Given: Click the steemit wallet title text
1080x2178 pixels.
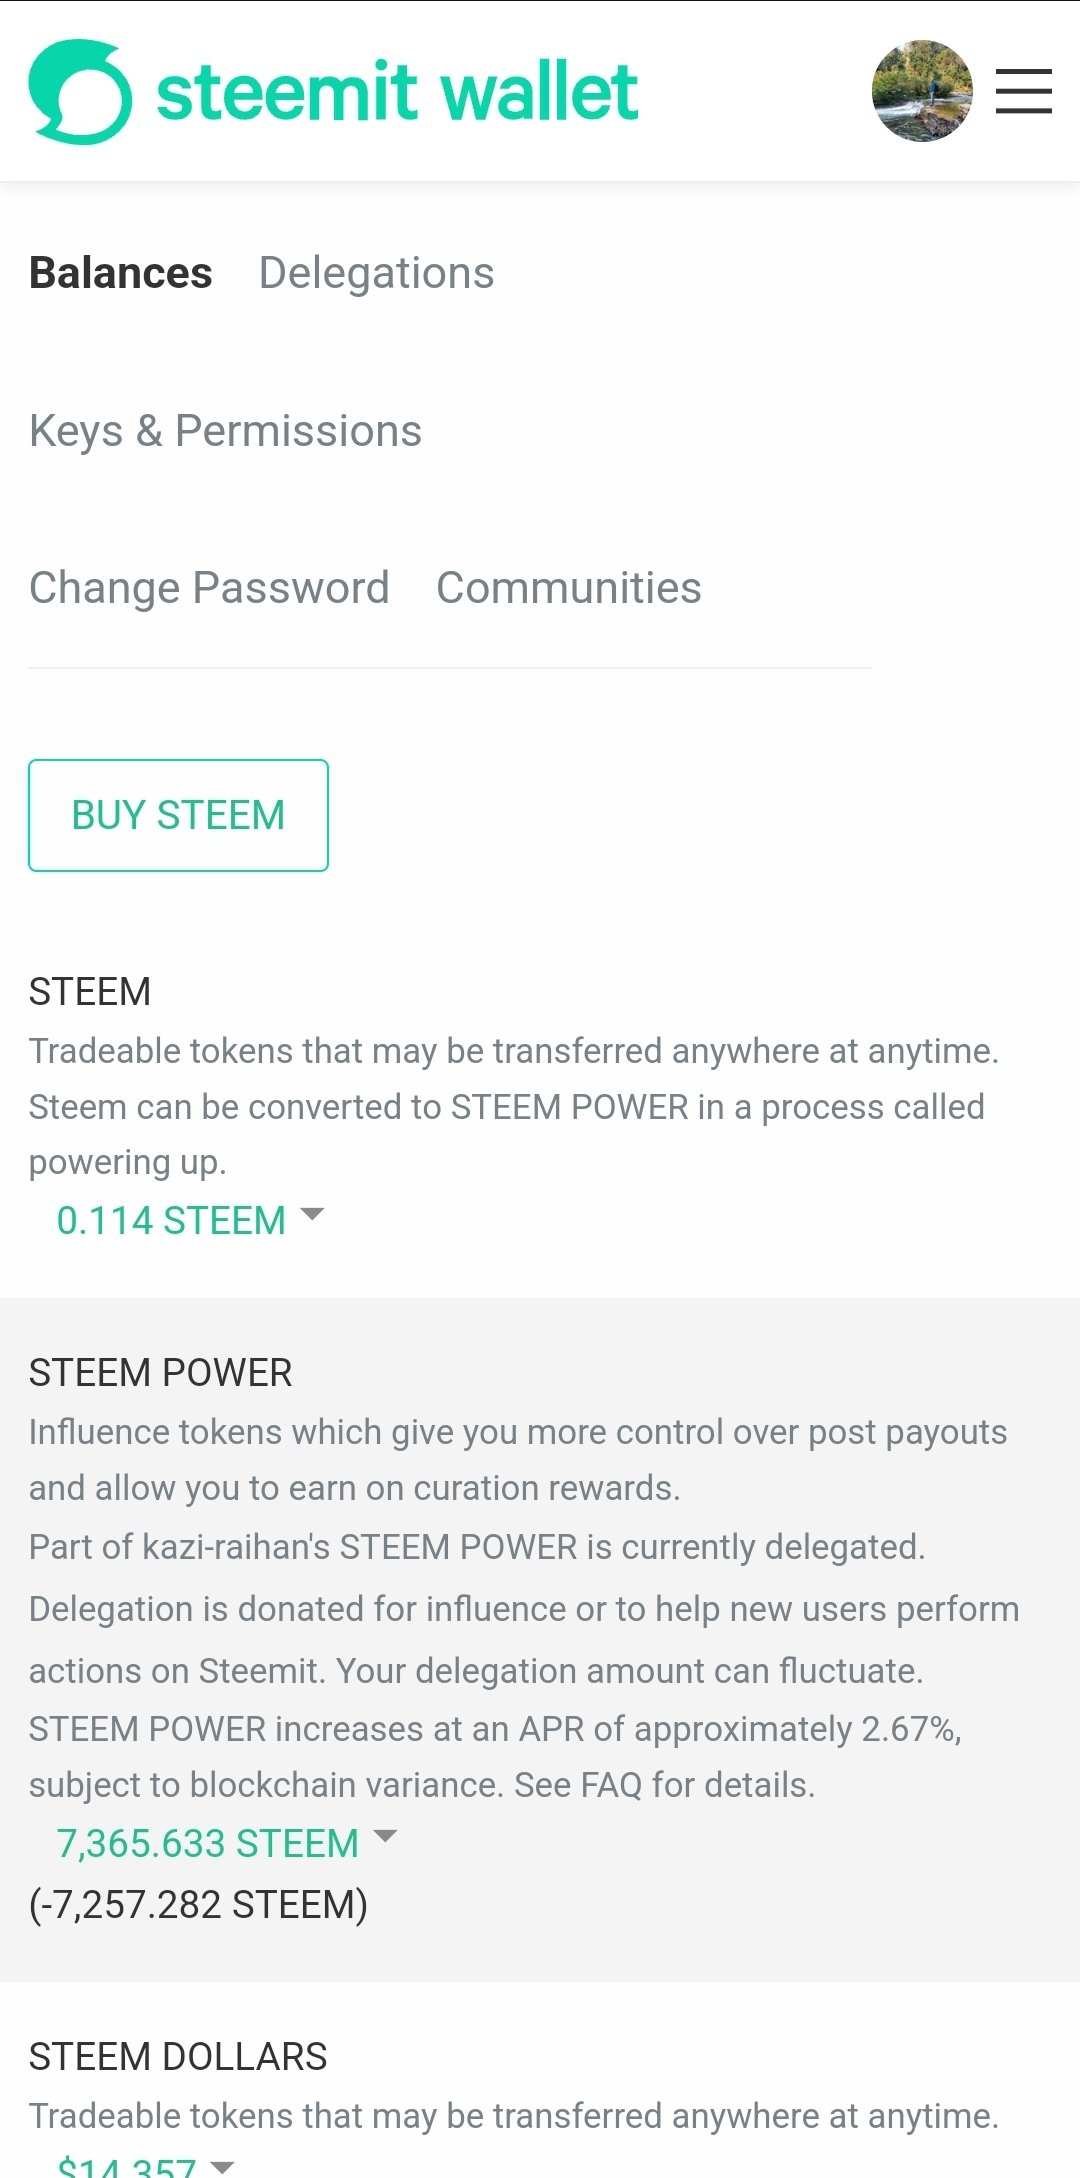Looking at the screenshot, I should (397, 92).
